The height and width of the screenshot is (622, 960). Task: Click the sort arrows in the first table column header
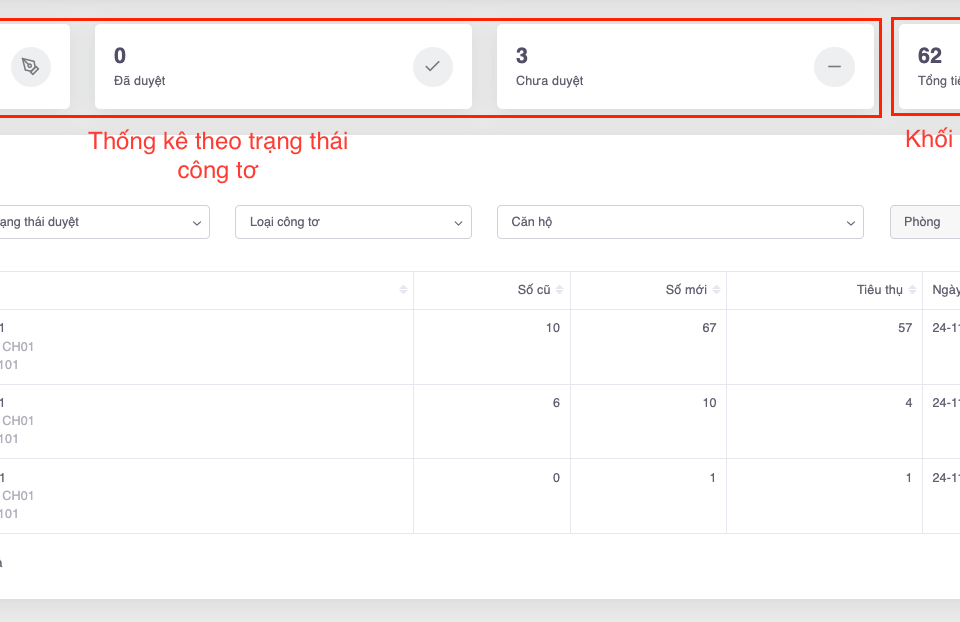pyautogui.click(x=403, y=290)
